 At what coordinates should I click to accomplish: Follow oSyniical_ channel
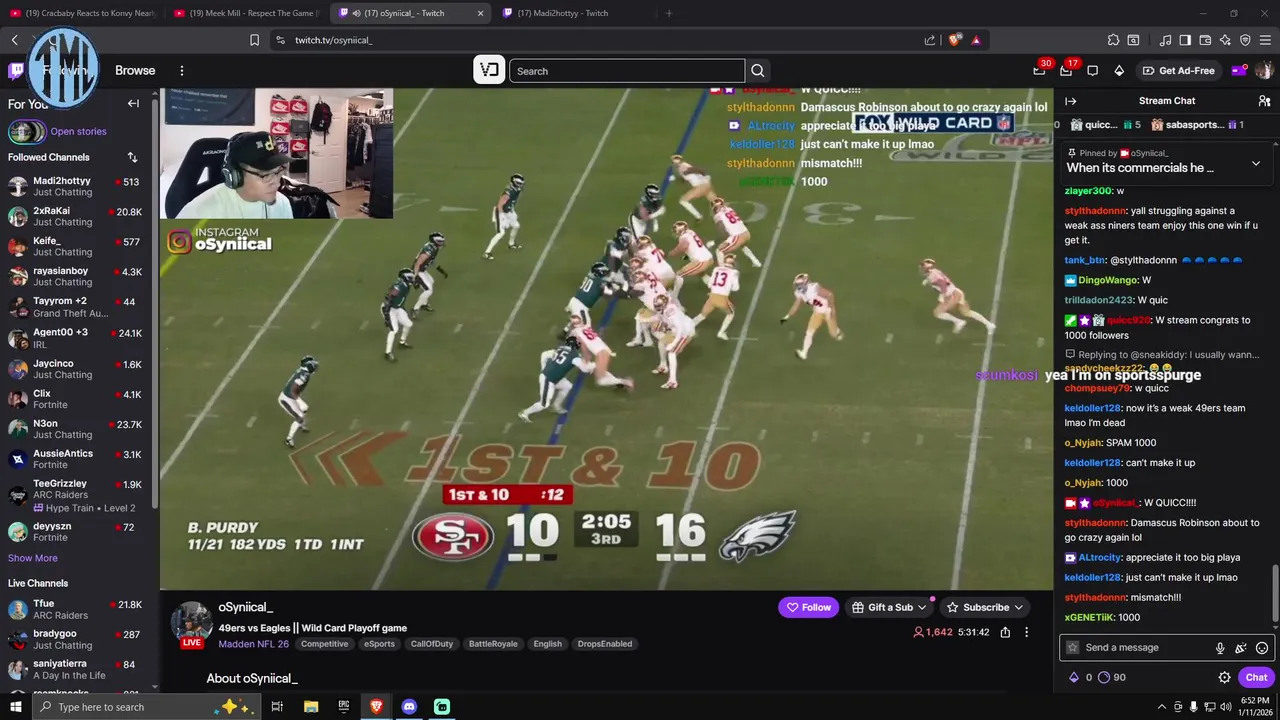(809, 607)
